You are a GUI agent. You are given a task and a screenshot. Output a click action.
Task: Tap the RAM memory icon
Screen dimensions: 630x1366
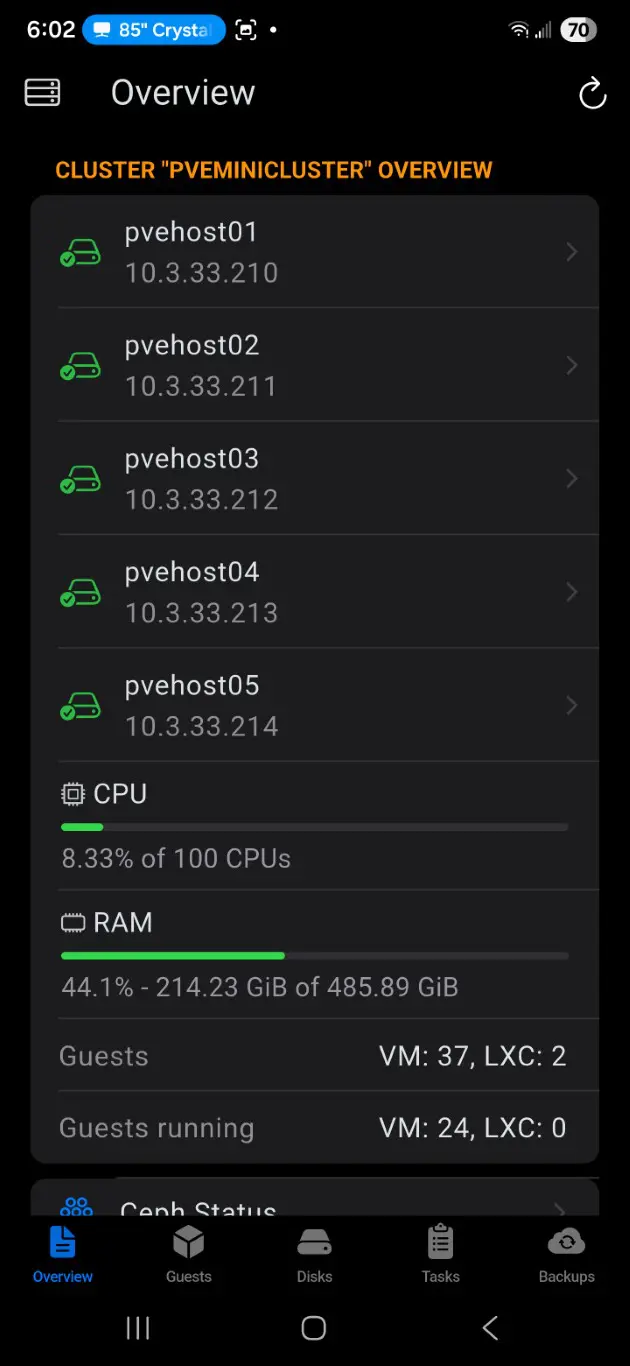(x=73, y=923)
